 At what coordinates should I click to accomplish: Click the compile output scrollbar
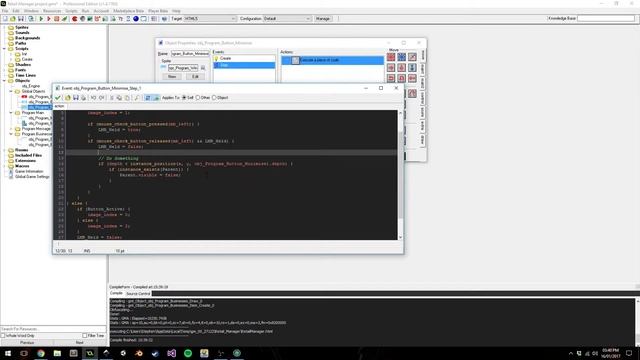[637, 322]
